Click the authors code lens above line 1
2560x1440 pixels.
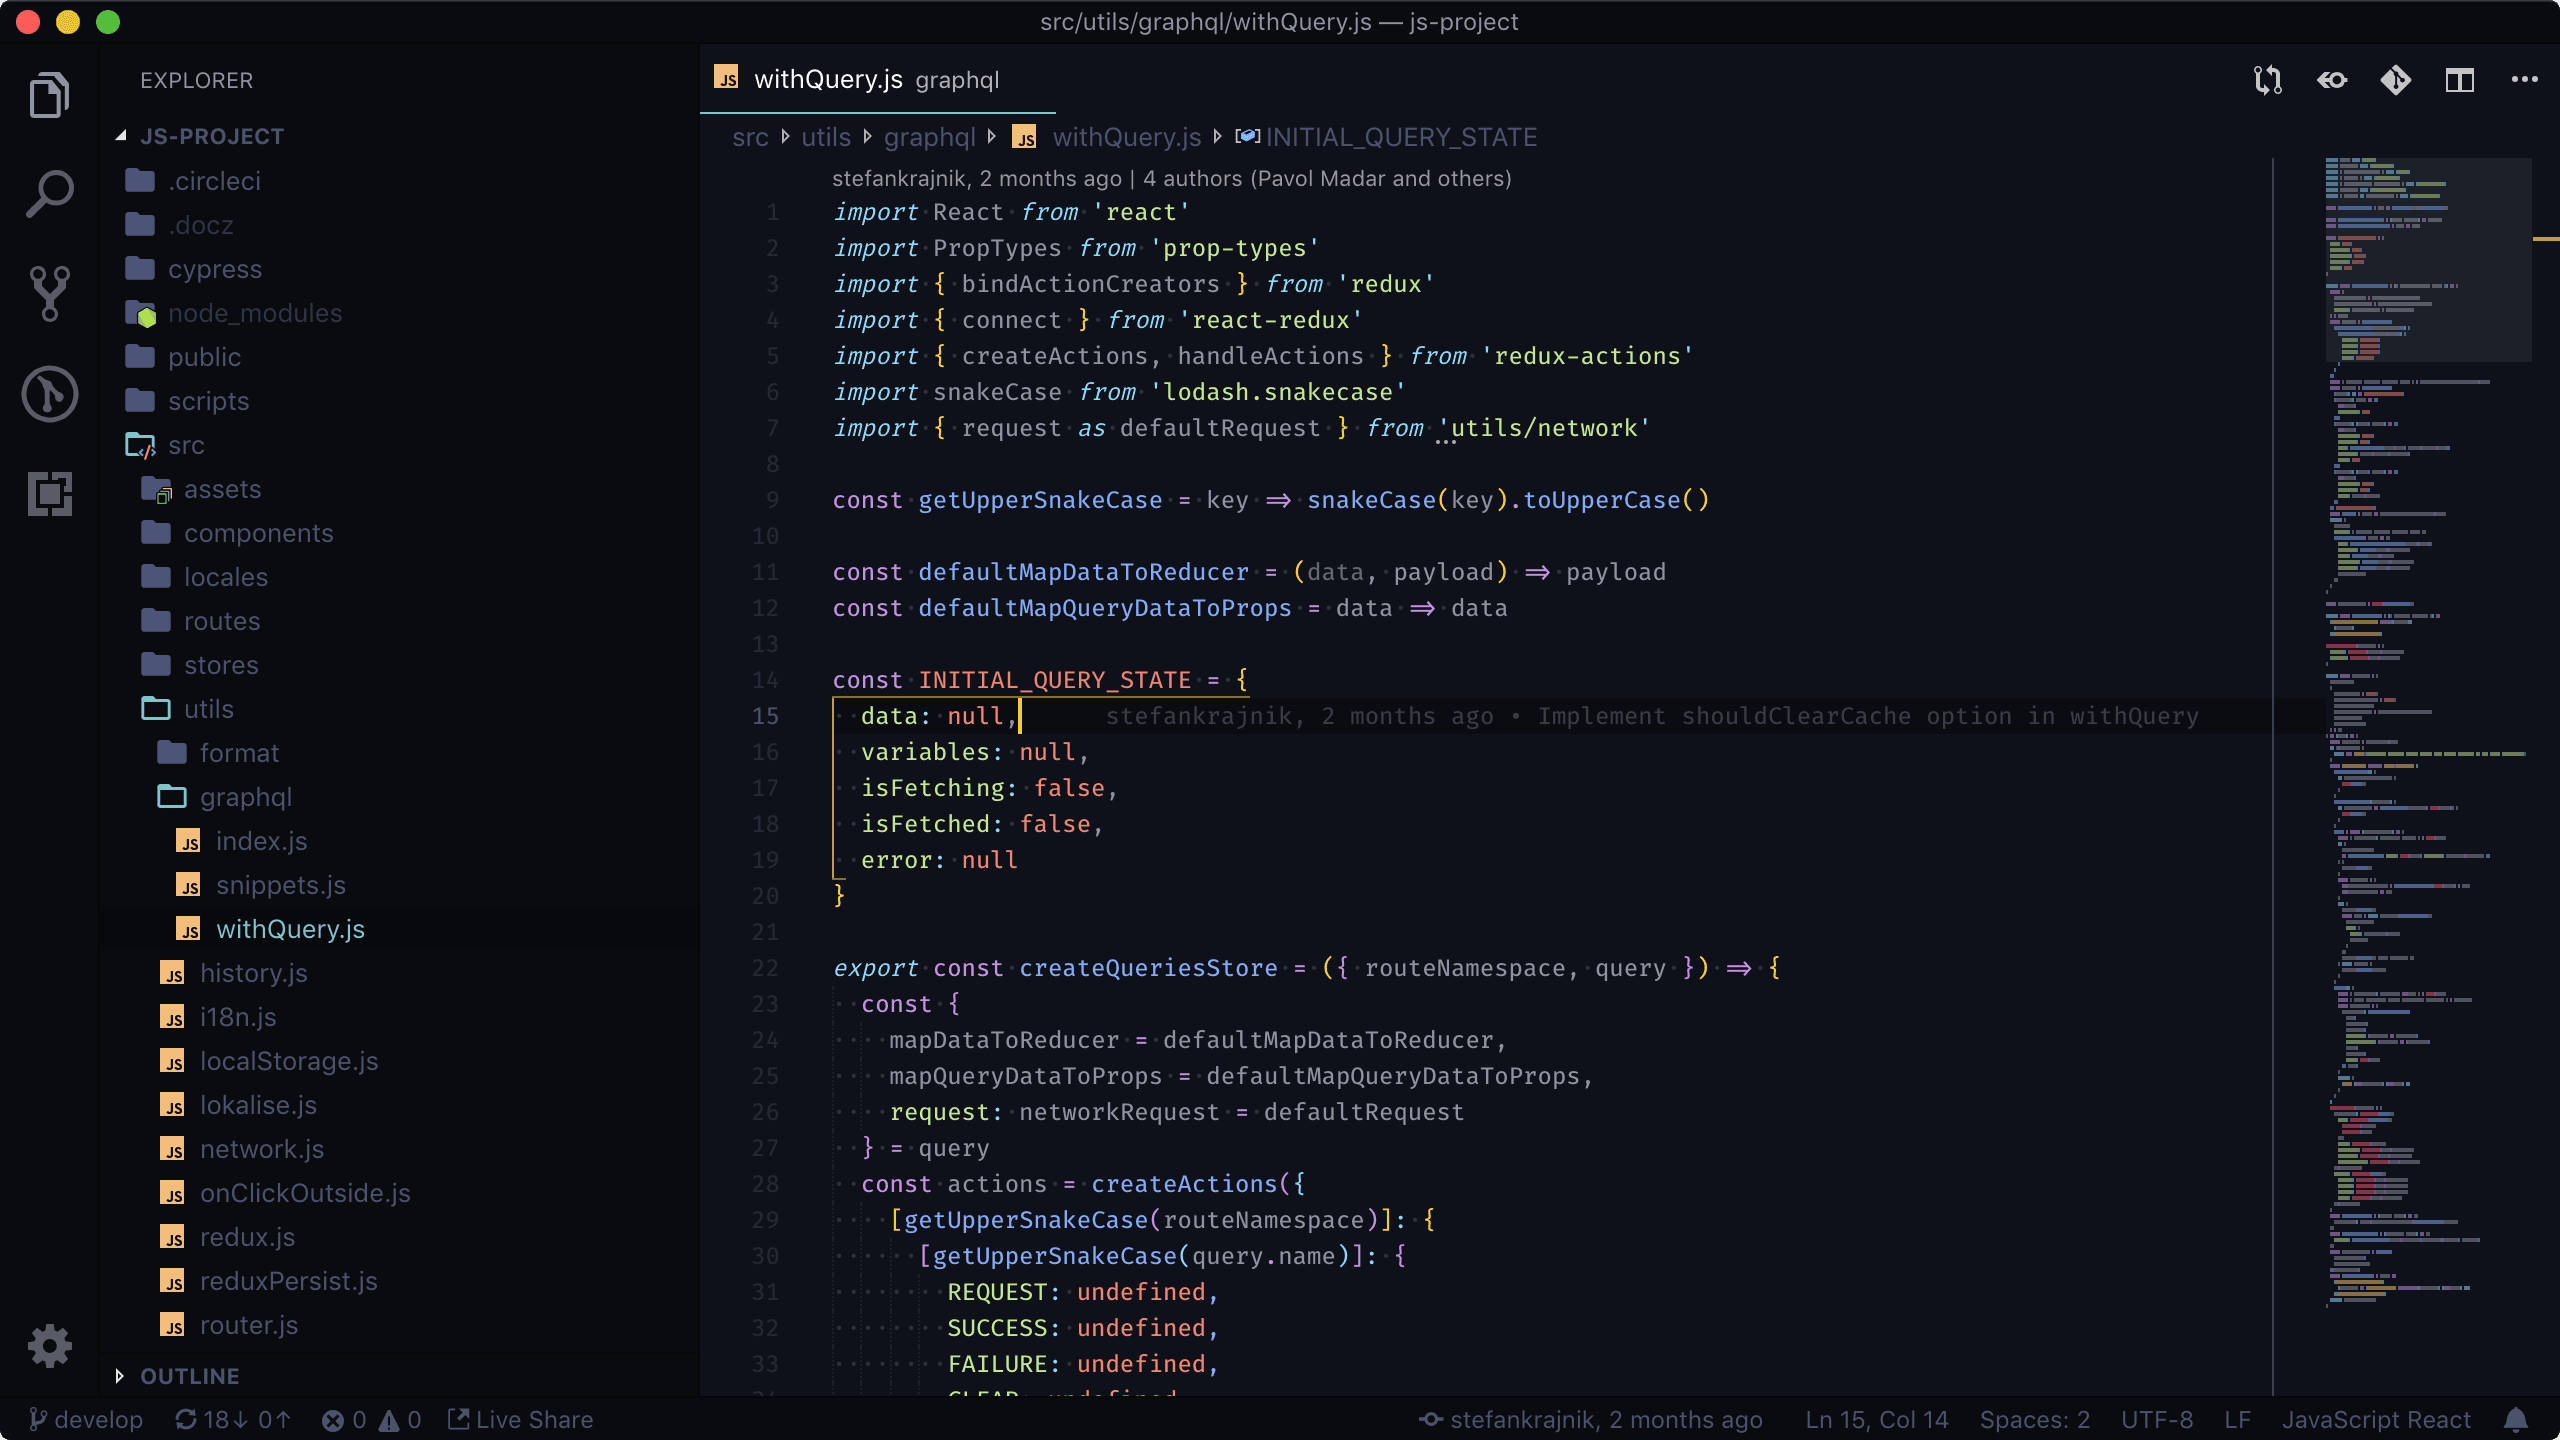pos(1171,178)
